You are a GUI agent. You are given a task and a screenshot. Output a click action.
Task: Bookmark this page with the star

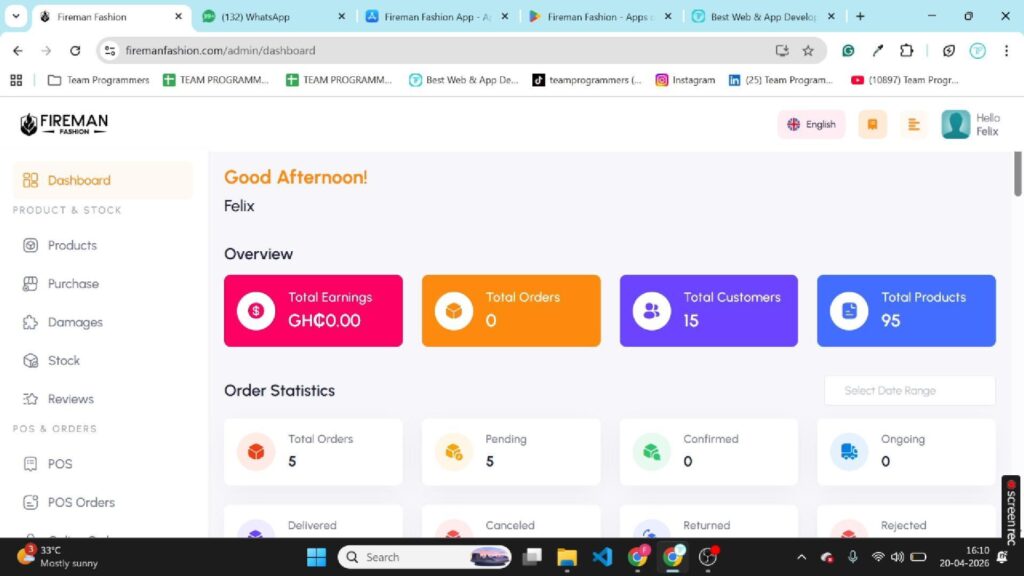click(x=808, y=50)
